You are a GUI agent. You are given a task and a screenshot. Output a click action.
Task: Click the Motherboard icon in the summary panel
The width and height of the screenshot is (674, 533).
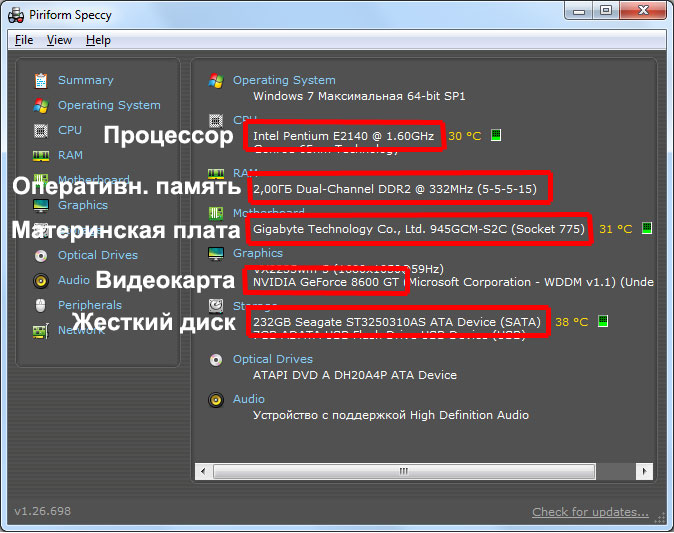(216, 213)
